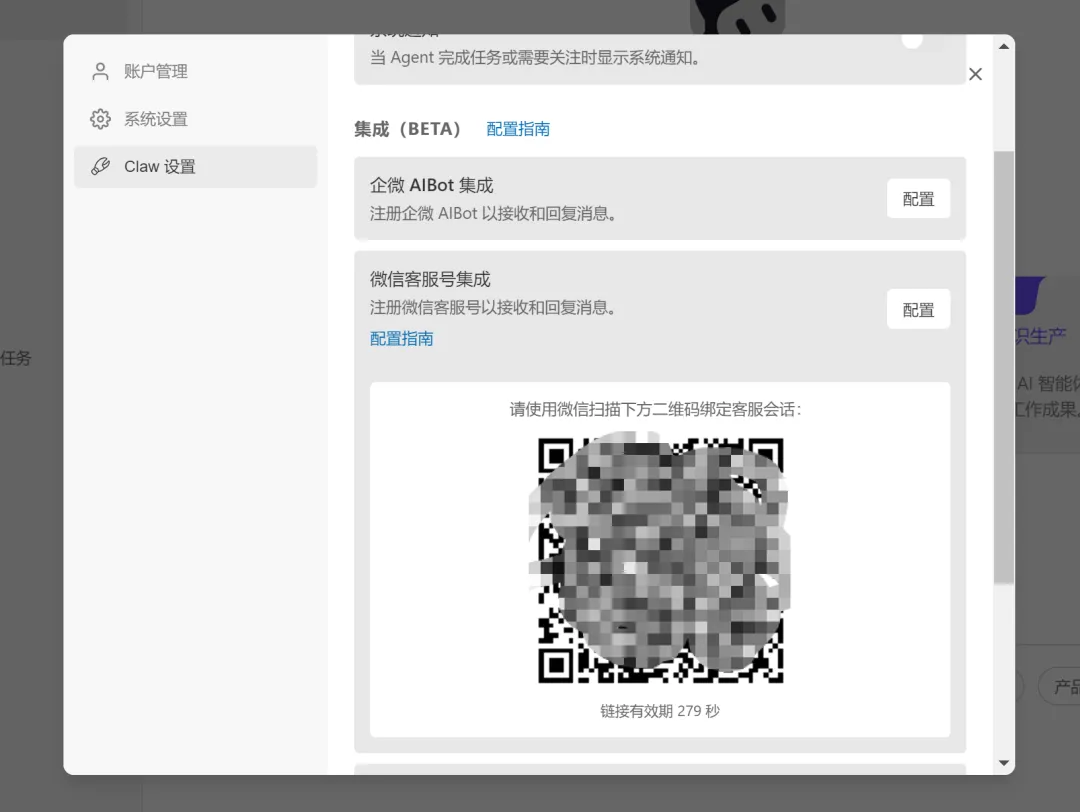Click 配置 for 微信客服号集成
The width and height of the screenshot is (1080, 812).
point(918,310)
